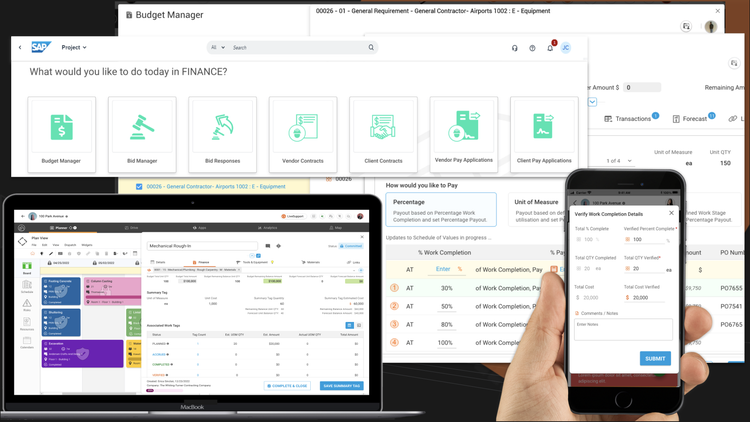Open the Bid Responses tile
This screenshot has height=422, width=750.
222,134
